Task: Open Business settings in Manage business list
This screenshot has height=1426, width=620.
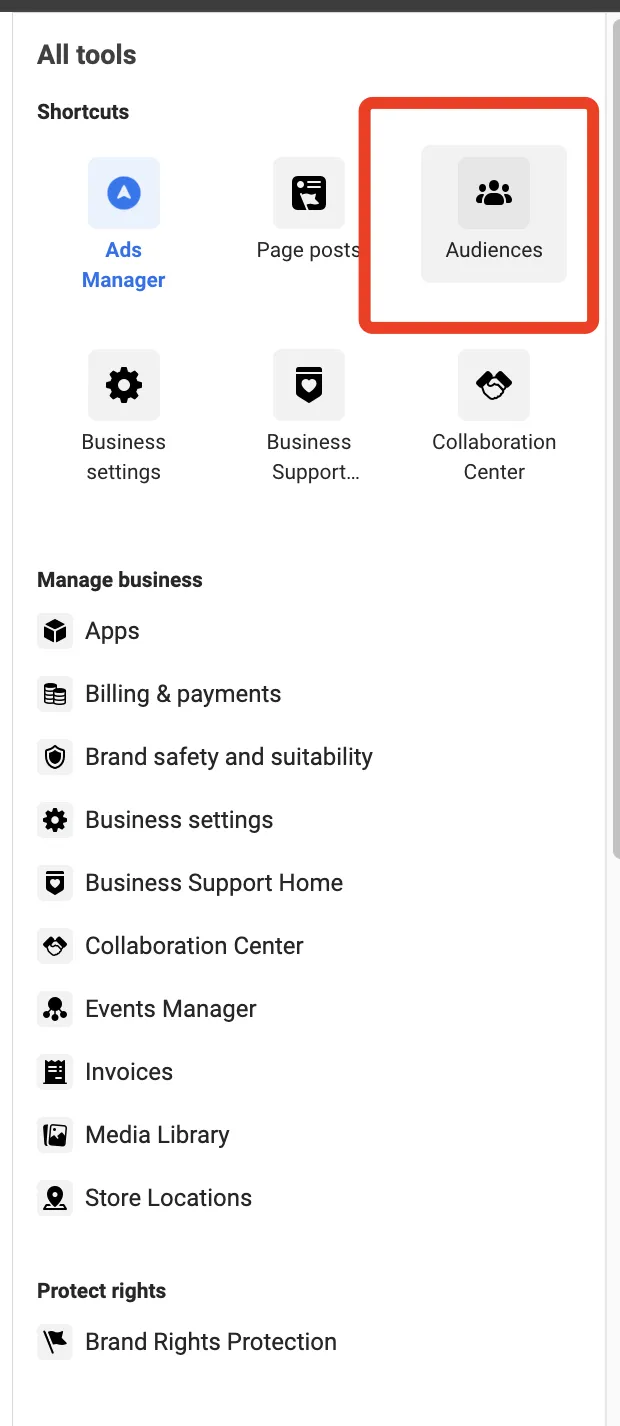Action: point(179,820)
